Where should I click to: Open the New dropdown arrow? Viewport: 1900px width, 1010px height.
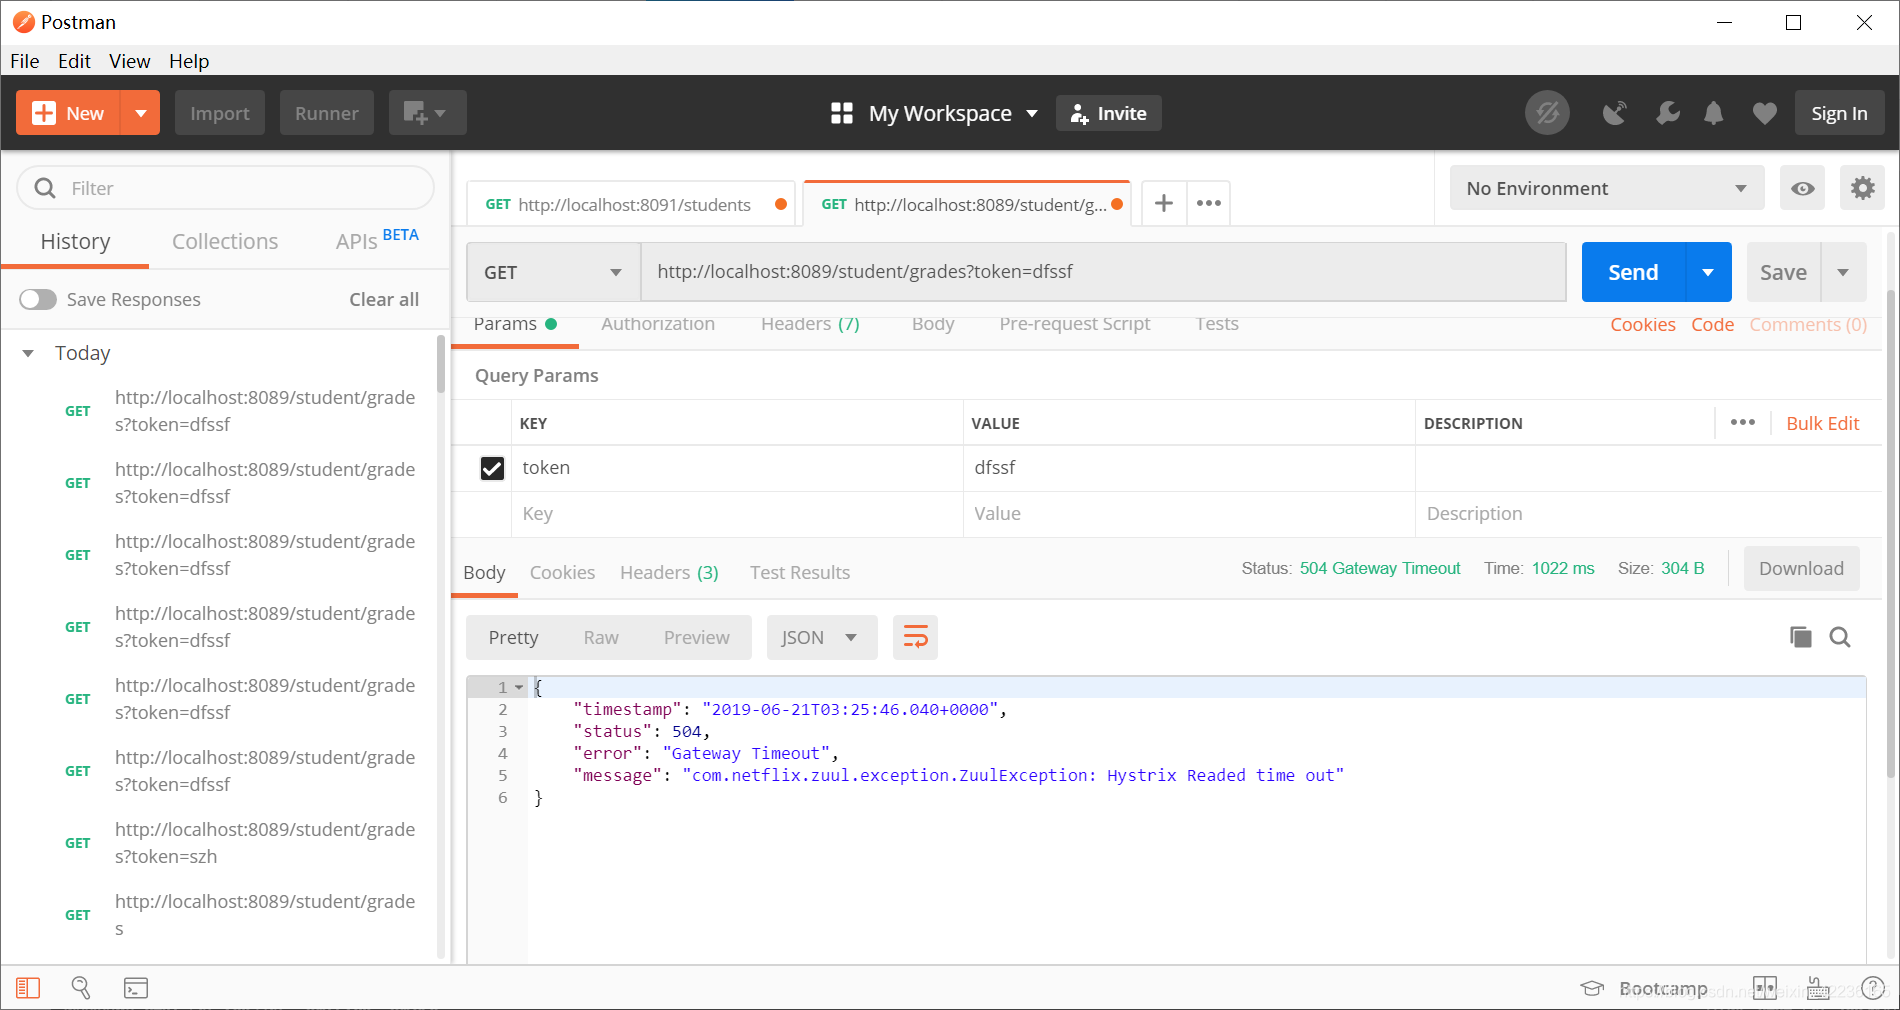(141, 113)
